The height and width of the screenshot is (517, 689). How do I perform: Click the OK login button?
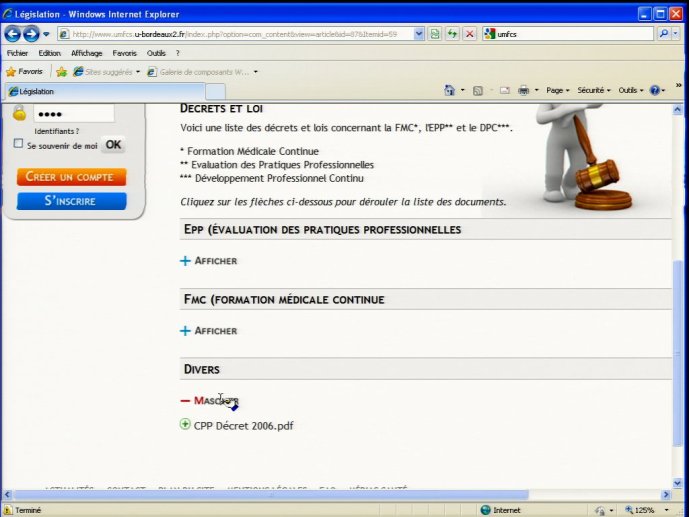coord(113,145)
